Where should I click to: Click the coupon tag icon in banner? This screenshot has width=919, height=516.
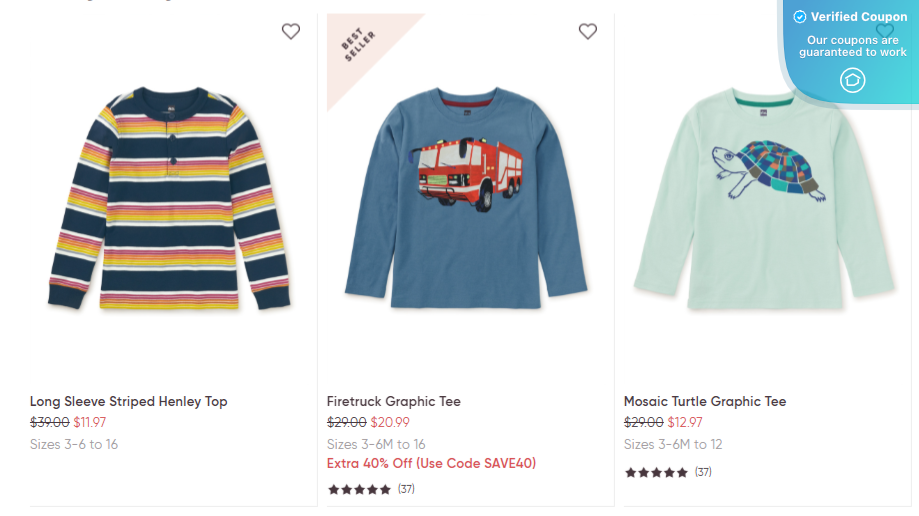click(852, 81)
